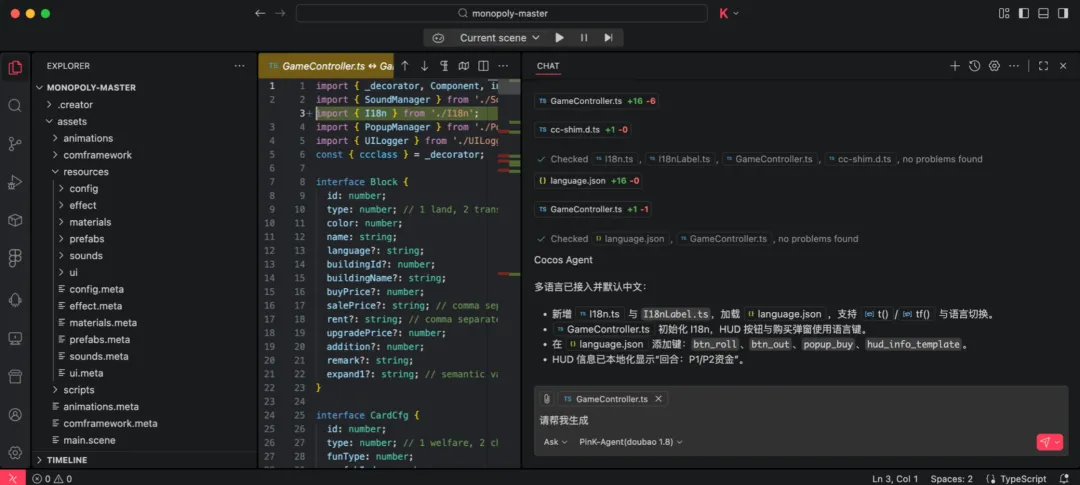The image size is (1080, 485).
Task: Select the CHAT tab
Action: [548, 66]
